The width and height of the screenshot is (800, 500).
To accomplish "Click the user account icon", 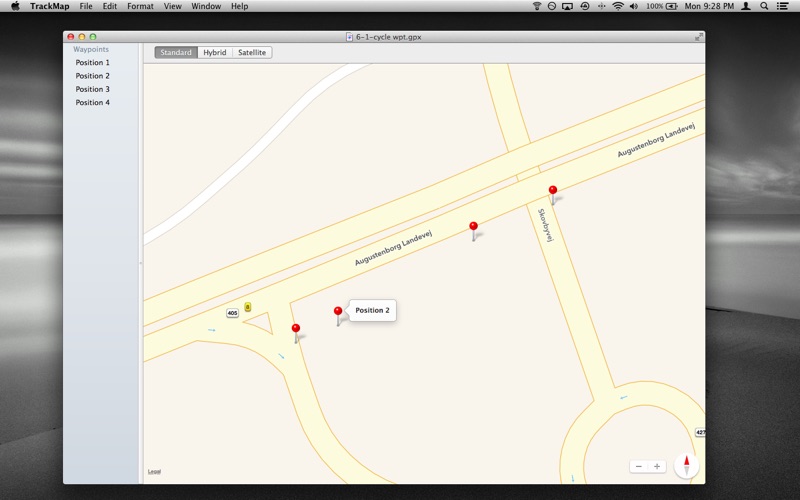I will (x=746, y=6).
